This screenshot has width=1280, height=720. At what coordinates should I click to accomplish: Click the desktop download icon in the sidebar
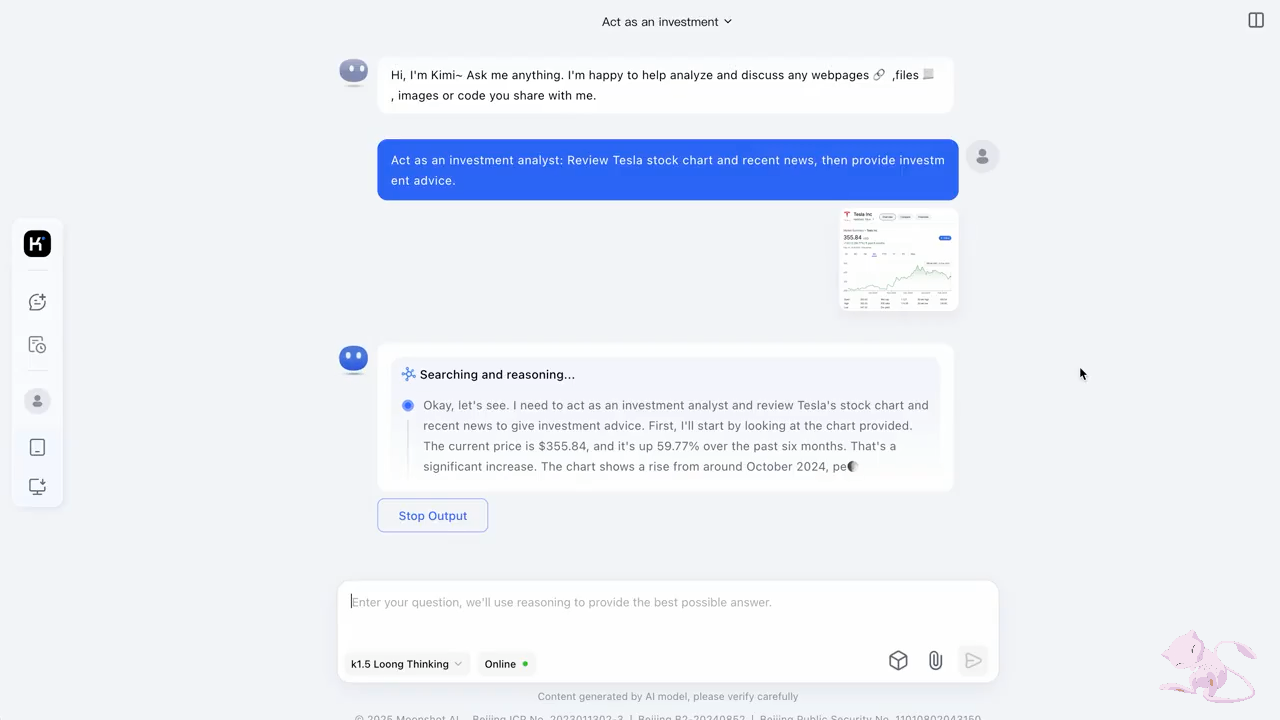(x=37, y=487)
